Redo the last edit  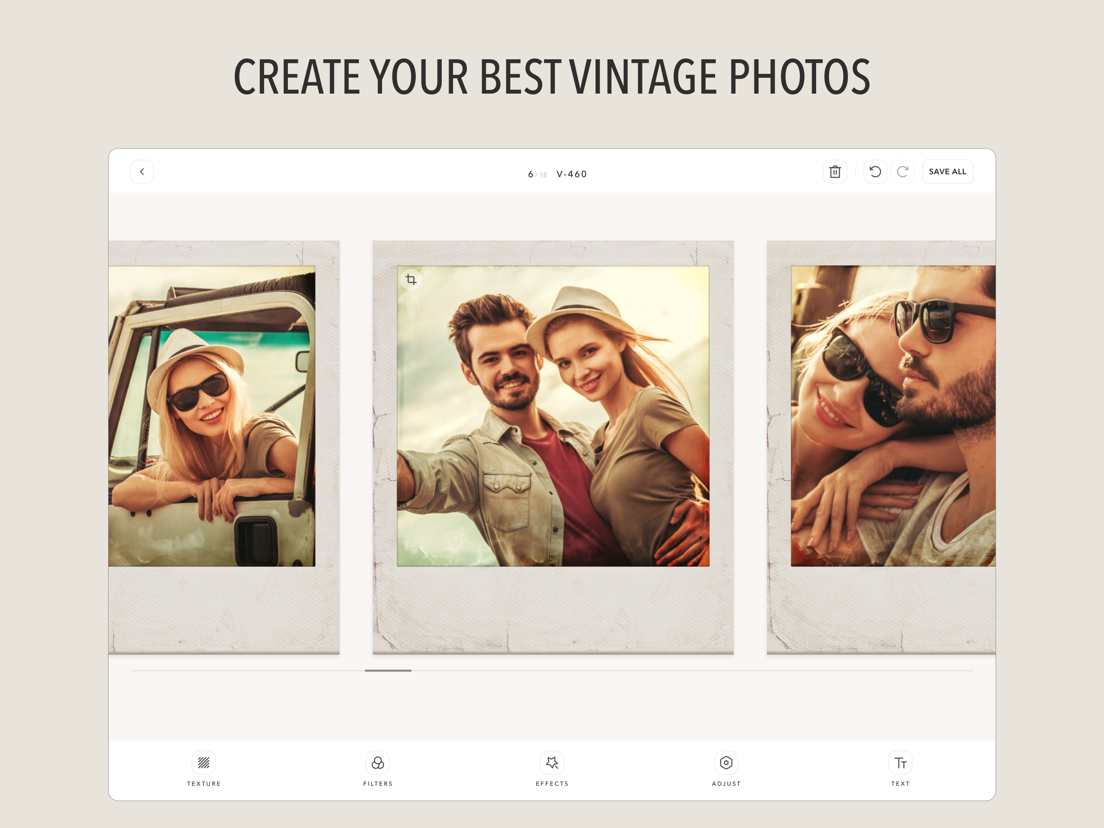pos(903,171)
